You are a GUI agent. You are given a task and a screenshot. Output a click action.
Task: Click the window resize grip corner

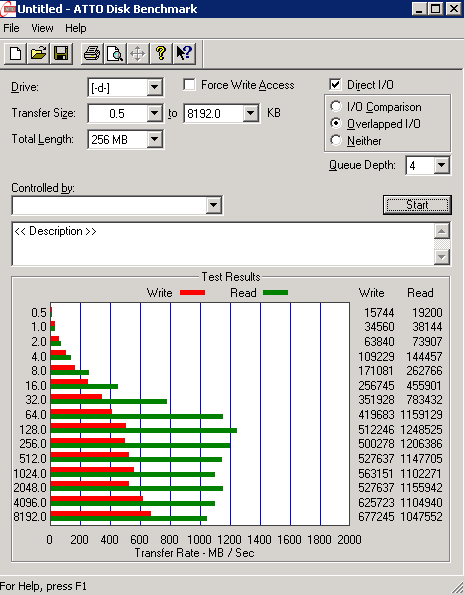coord(458,588)
